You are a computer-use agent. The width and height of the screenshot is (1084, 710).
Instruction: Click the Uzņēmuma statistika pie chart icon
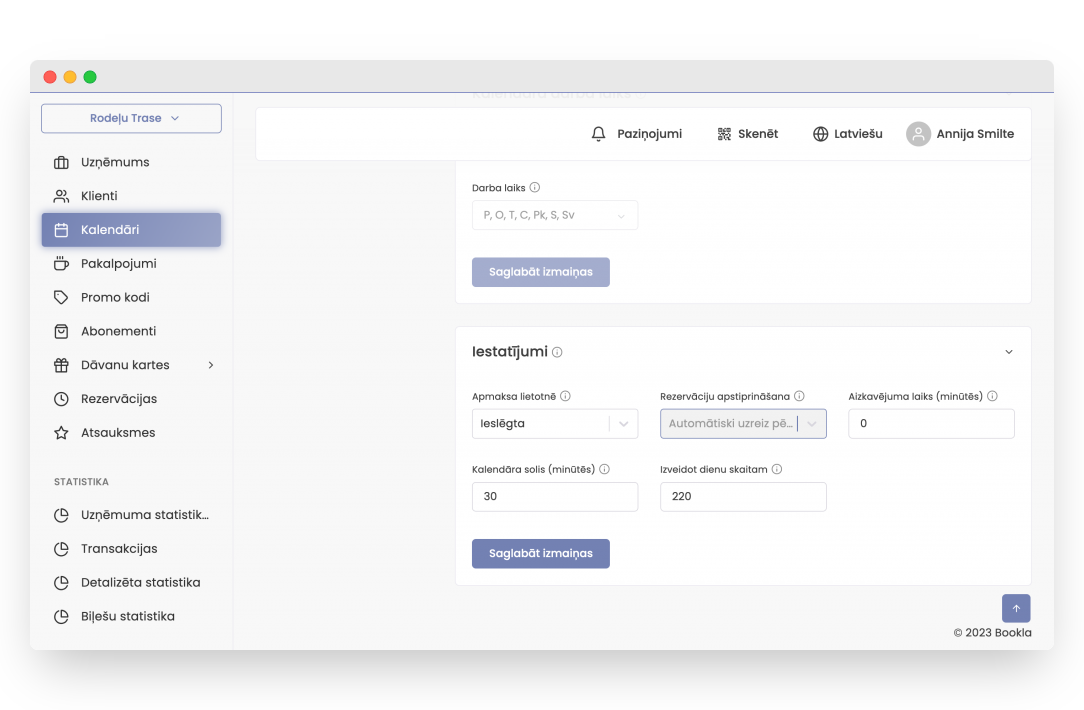point(62,514)
